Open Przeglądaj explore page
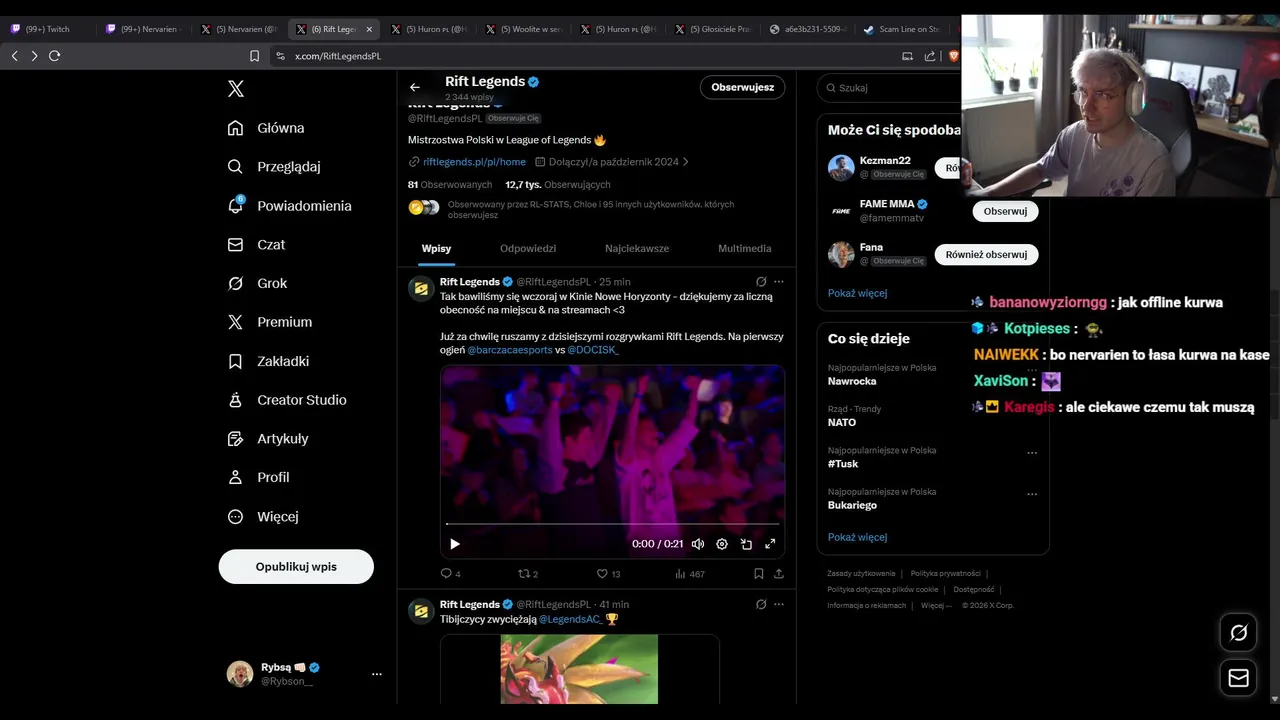The image size is (1280, 720). point(274,167)
